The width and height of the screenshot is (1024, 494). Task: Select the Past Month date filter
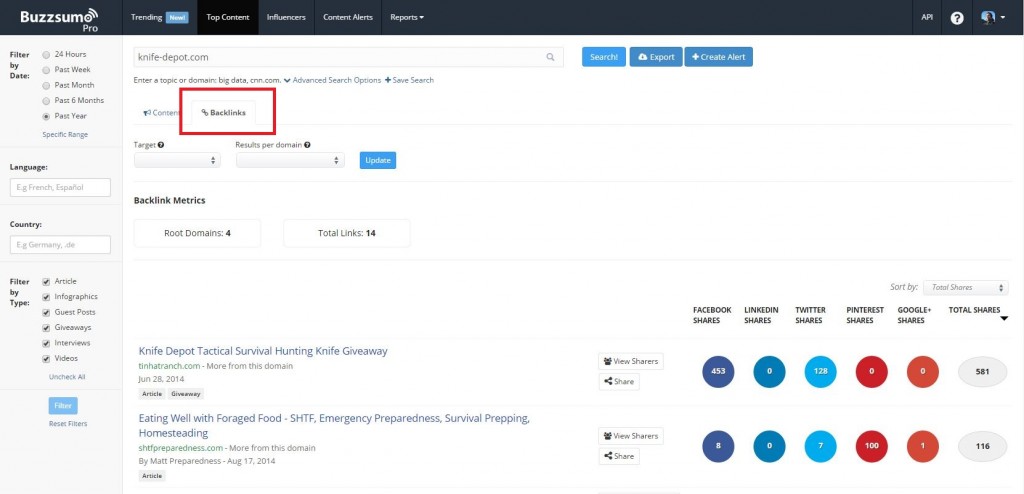click(46, 86)
